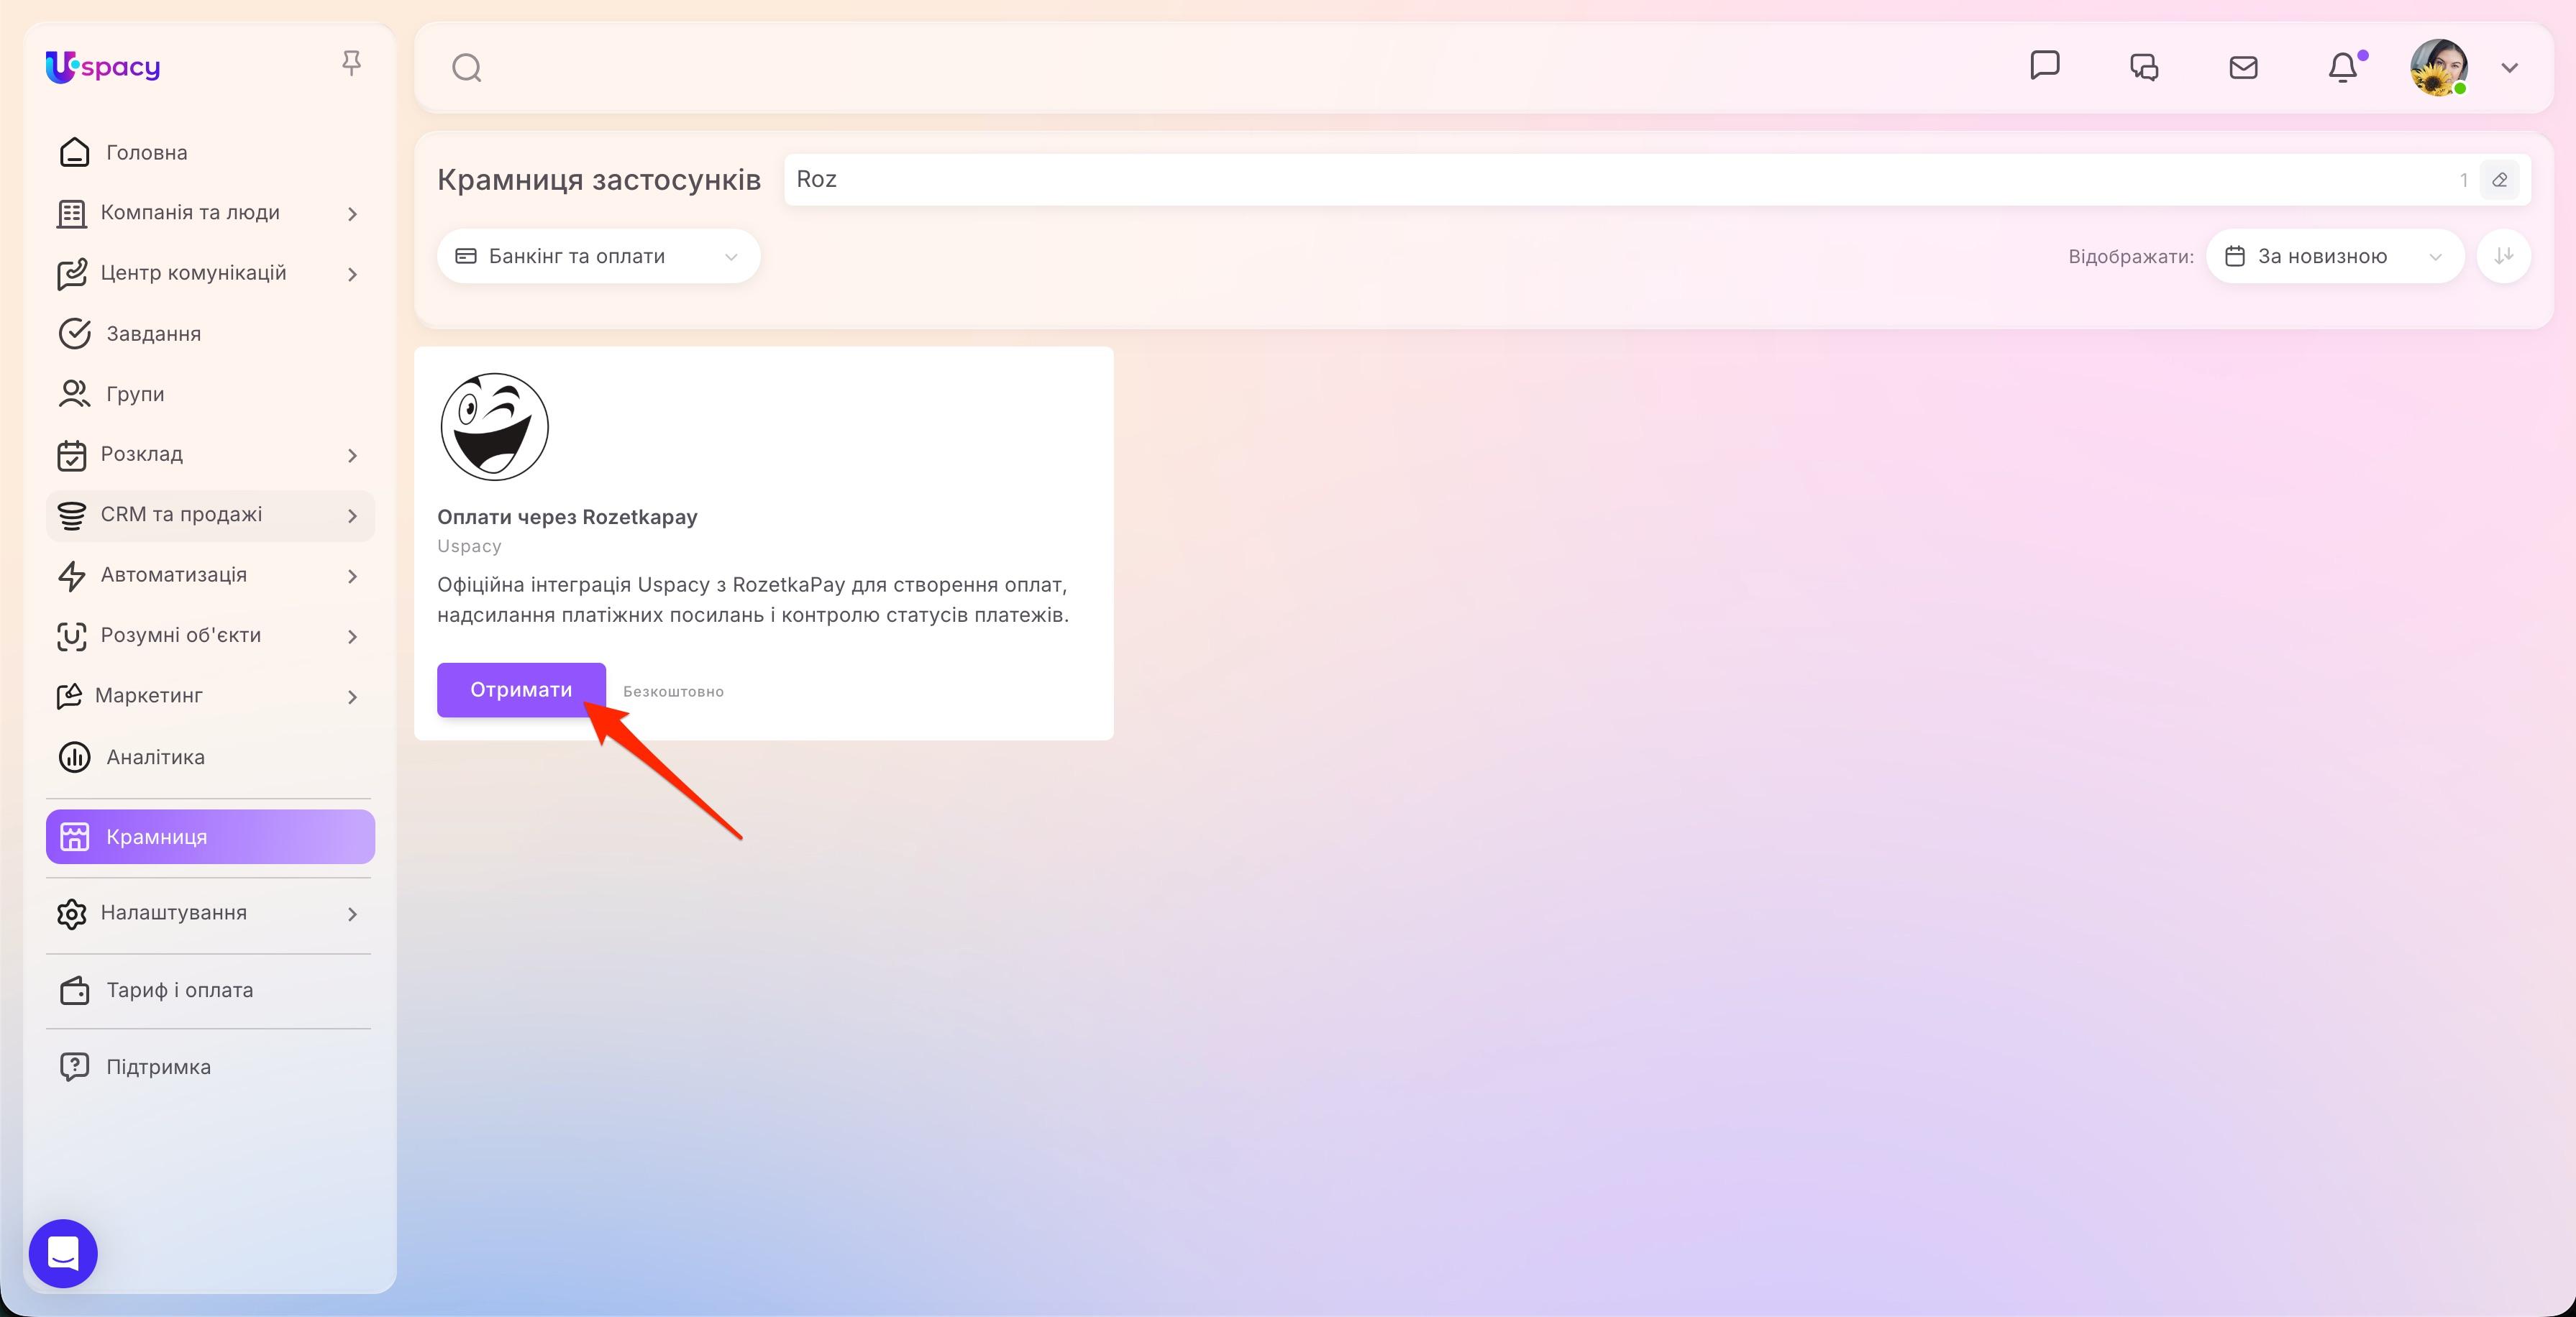Expand the Компанія та люди chevron

352,214
